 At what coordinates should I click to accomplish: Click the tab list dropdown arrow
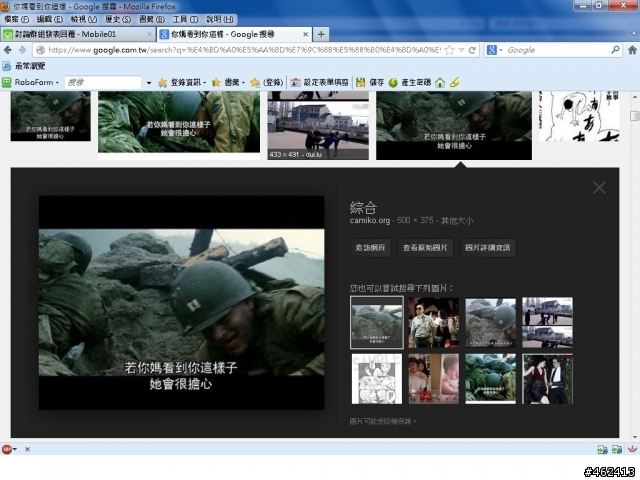point(634,34)
